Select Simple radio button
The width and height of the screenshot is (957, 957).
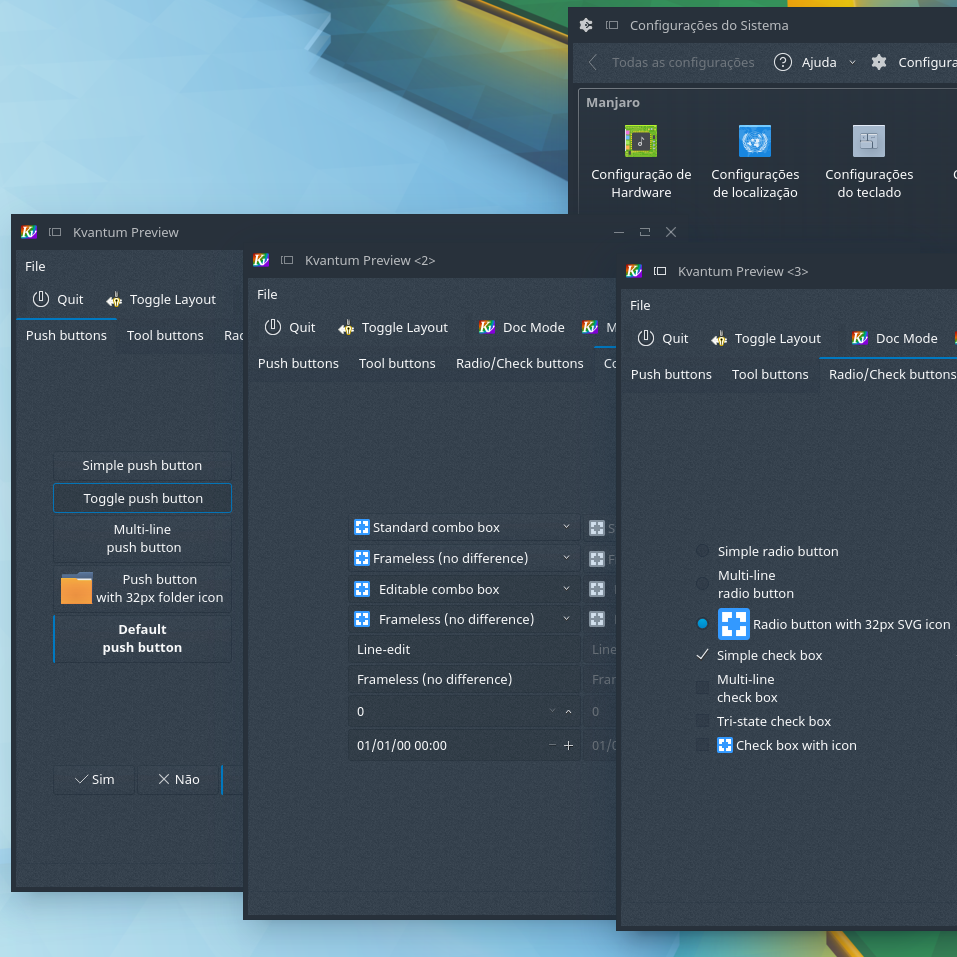pyautogui.click(x=702, y=551)
